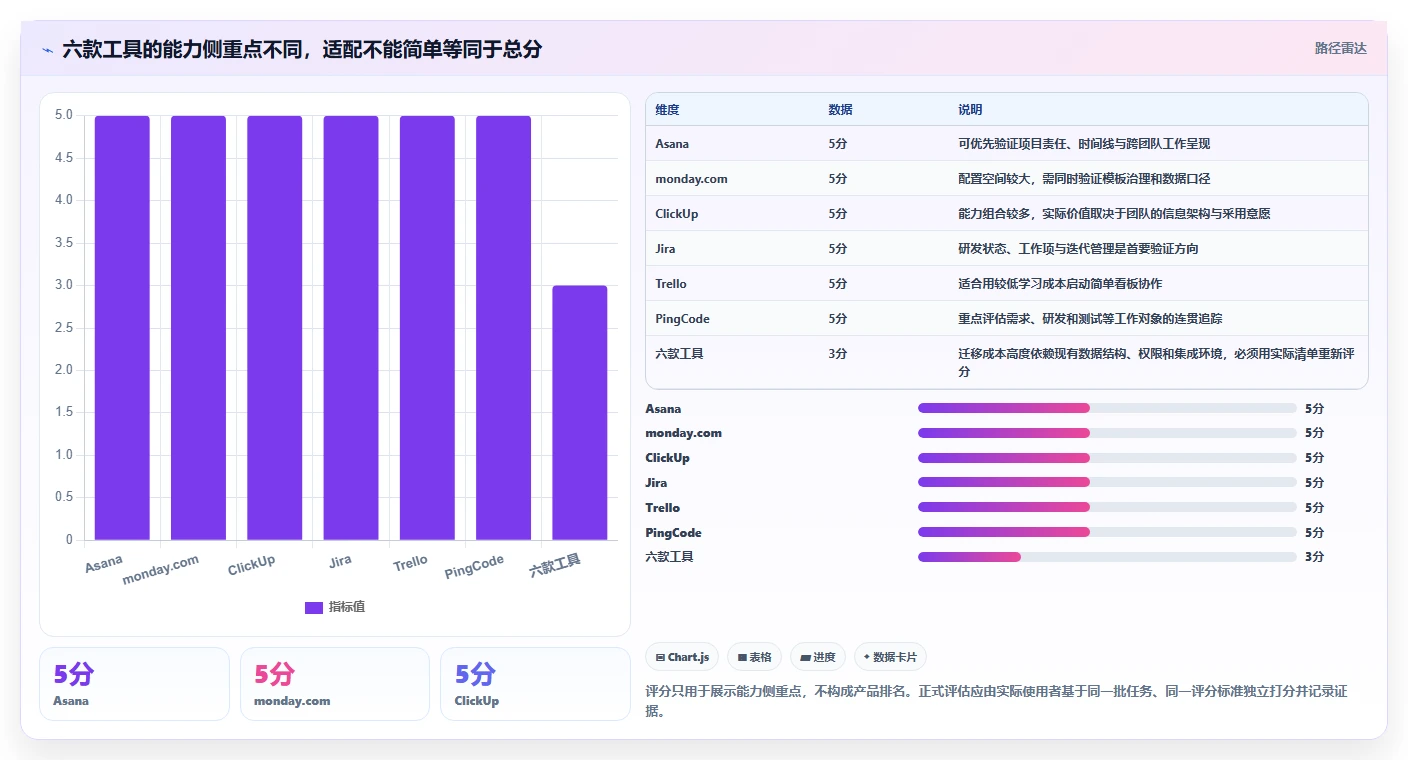Click the description 重点评估需求、研发和测试等工作对象的连贯追踪
This screenshot has width=1408, height=760.
1090,319
